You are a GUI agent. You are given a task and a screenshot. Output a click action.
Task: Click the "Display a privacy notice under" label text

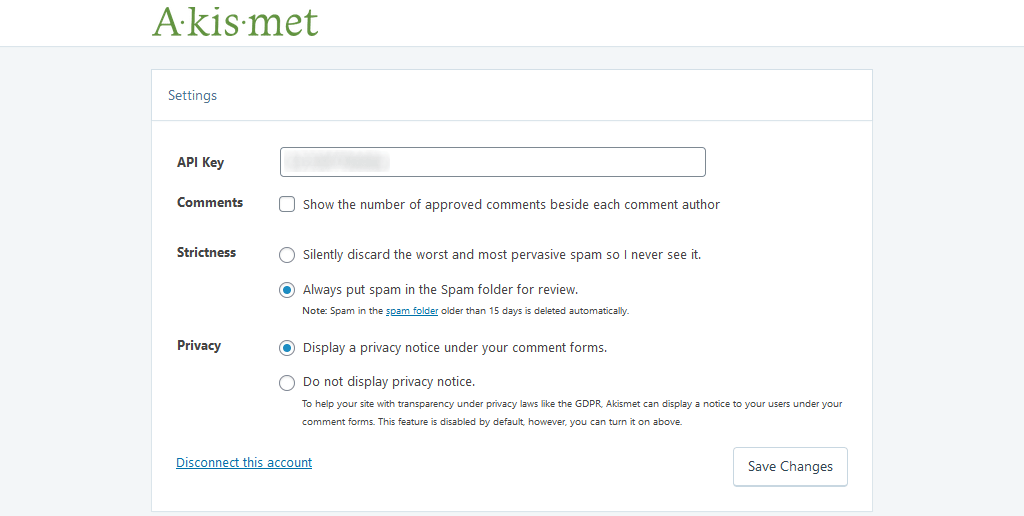click(x=455, y=348)
